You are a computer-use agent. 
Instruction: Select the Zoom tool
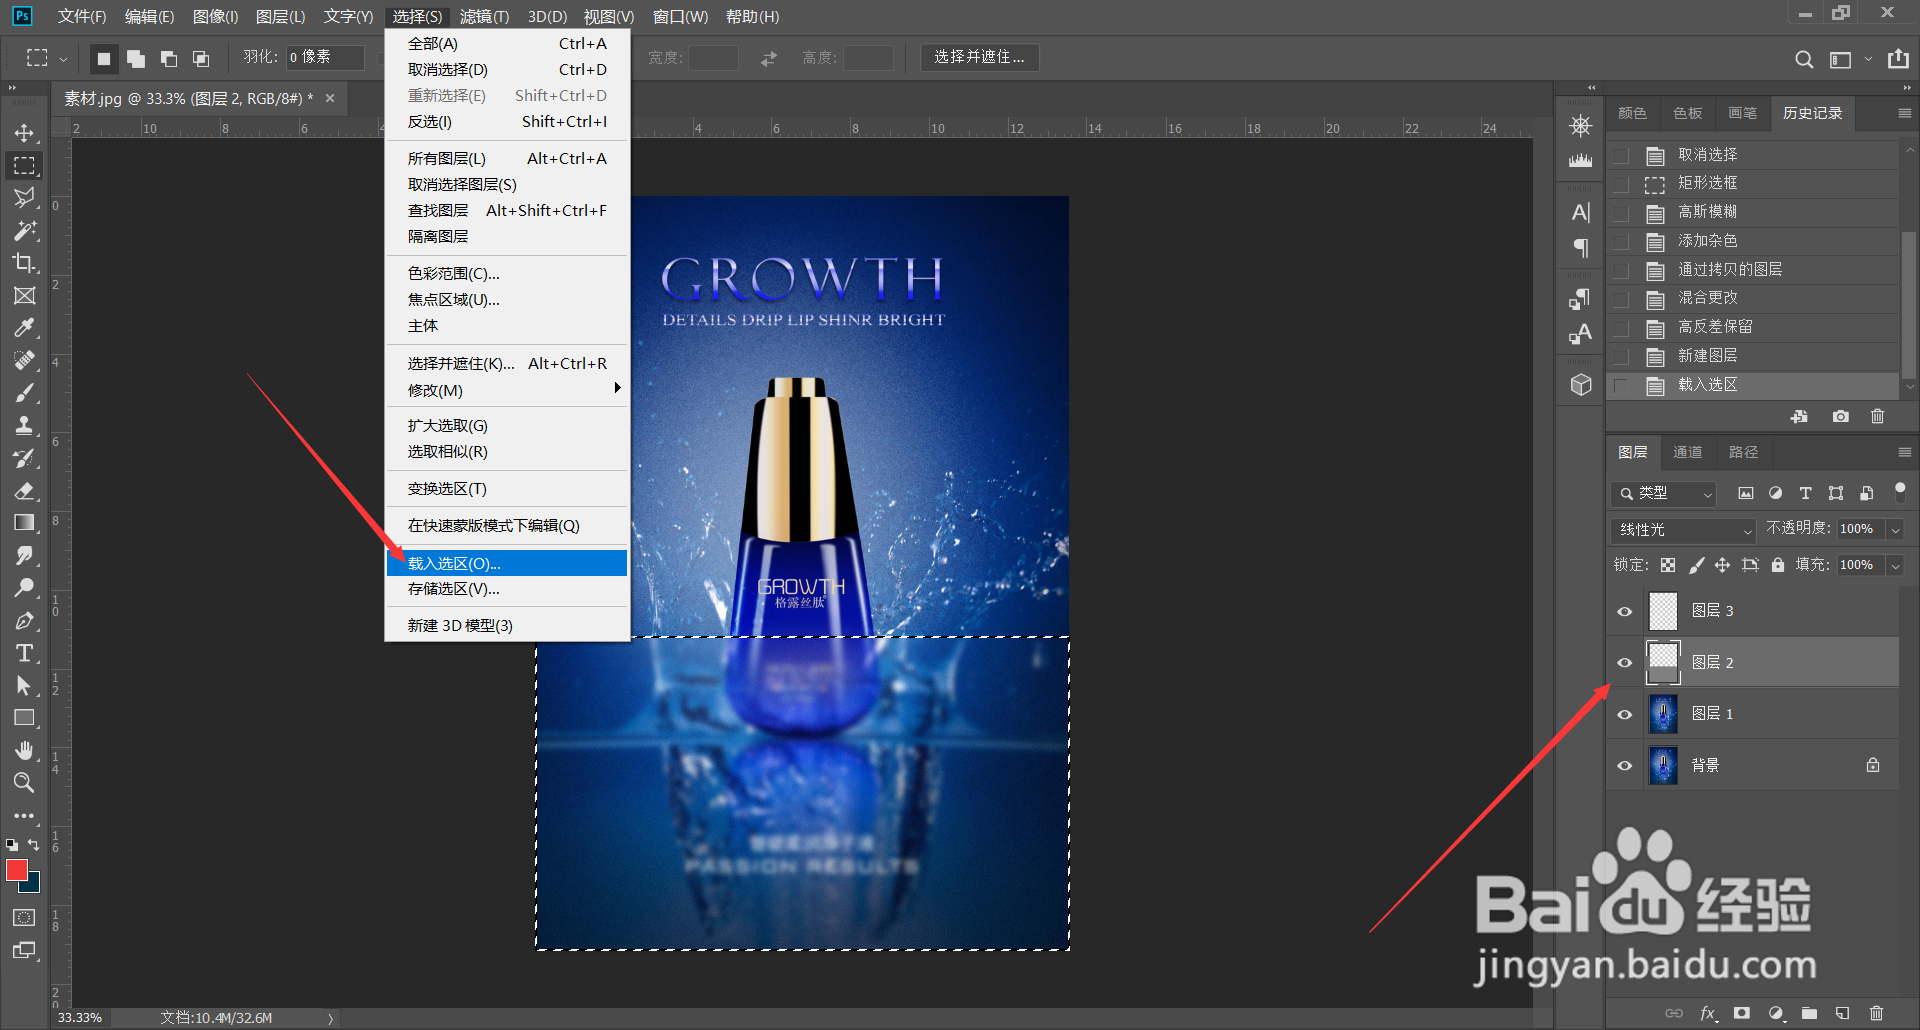pyautogui.click(x=24, y=782)
